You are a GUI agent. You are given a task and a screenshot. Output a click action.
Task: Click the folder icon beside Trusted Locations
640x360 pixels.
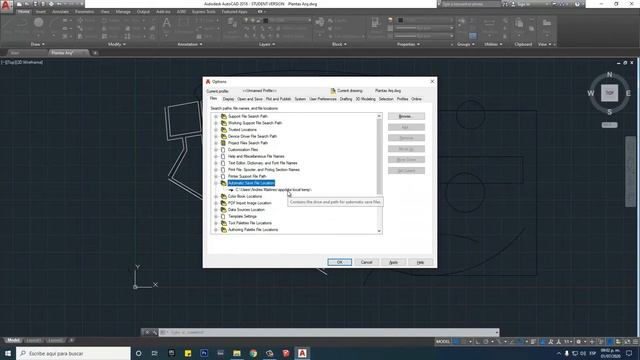[x=224, y=130]
